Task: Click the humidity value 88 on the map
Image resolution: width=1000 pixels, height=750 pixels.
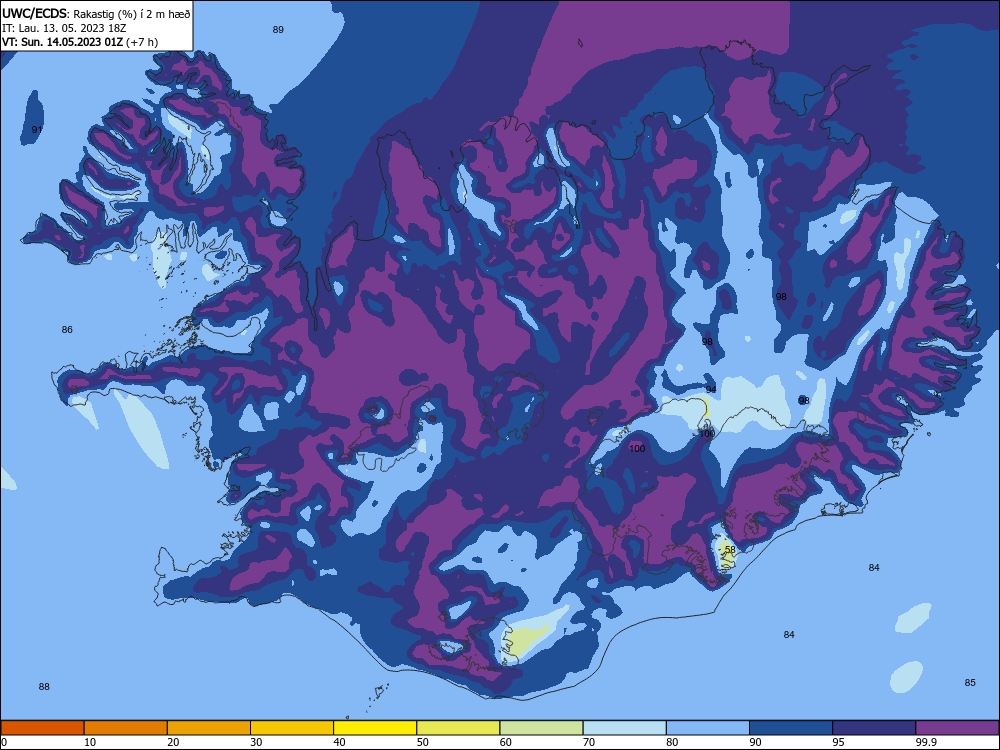Action: coord(44,687)
